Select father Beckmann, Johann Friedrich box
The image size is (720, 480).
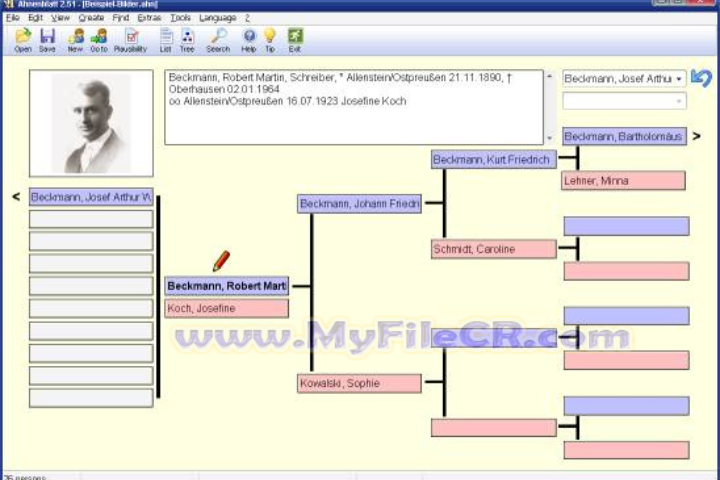[x=359, y=203]
